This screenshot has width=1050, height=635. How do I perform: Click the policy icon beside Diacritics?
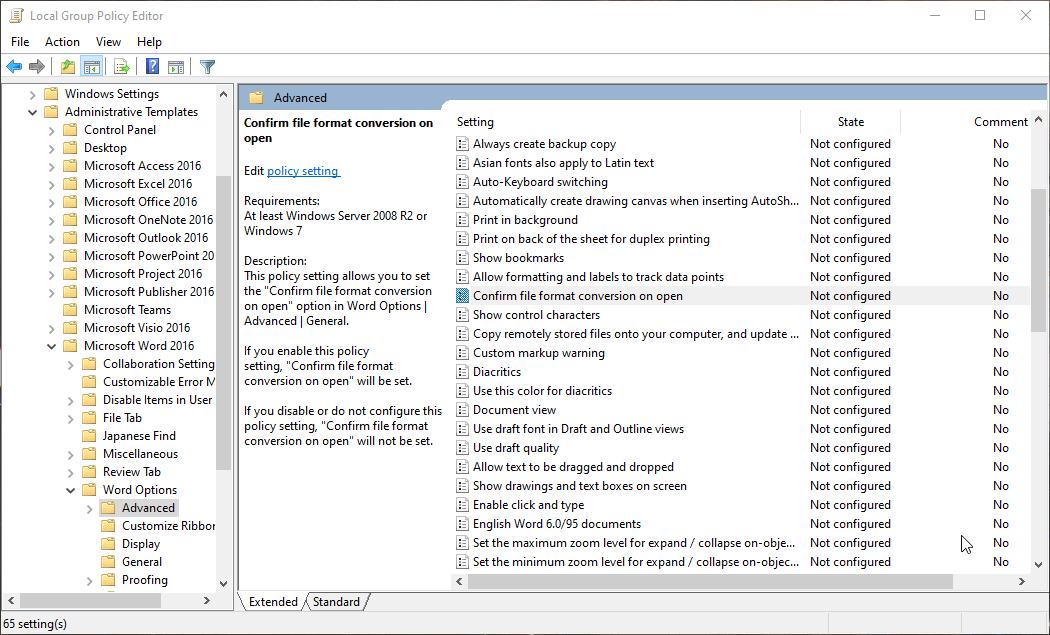click(x=462, y=372)
